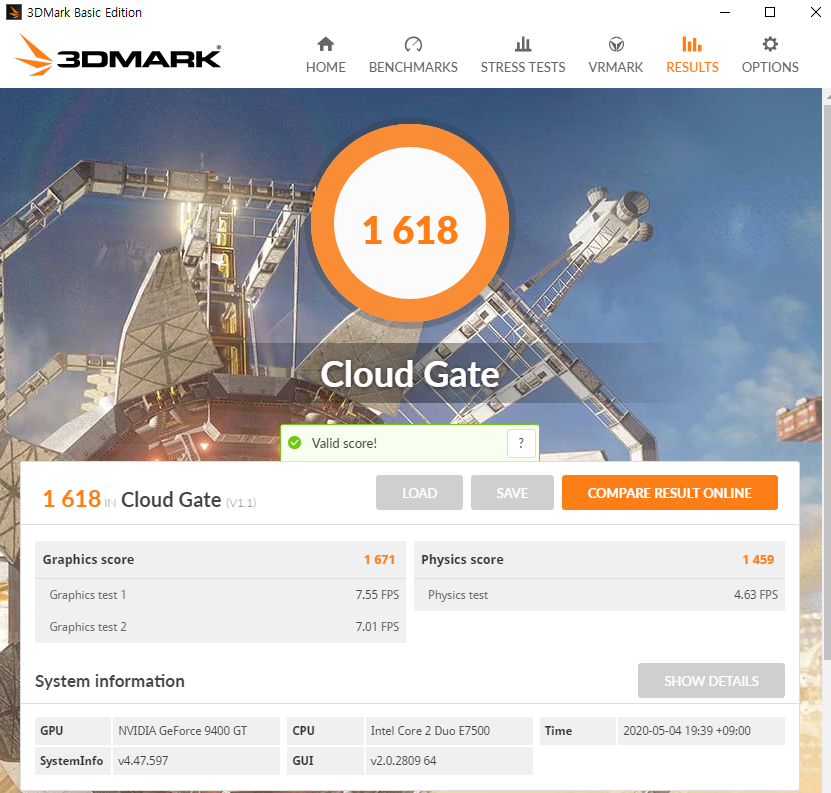Click the Results orange bars icon

coord(692,44)
